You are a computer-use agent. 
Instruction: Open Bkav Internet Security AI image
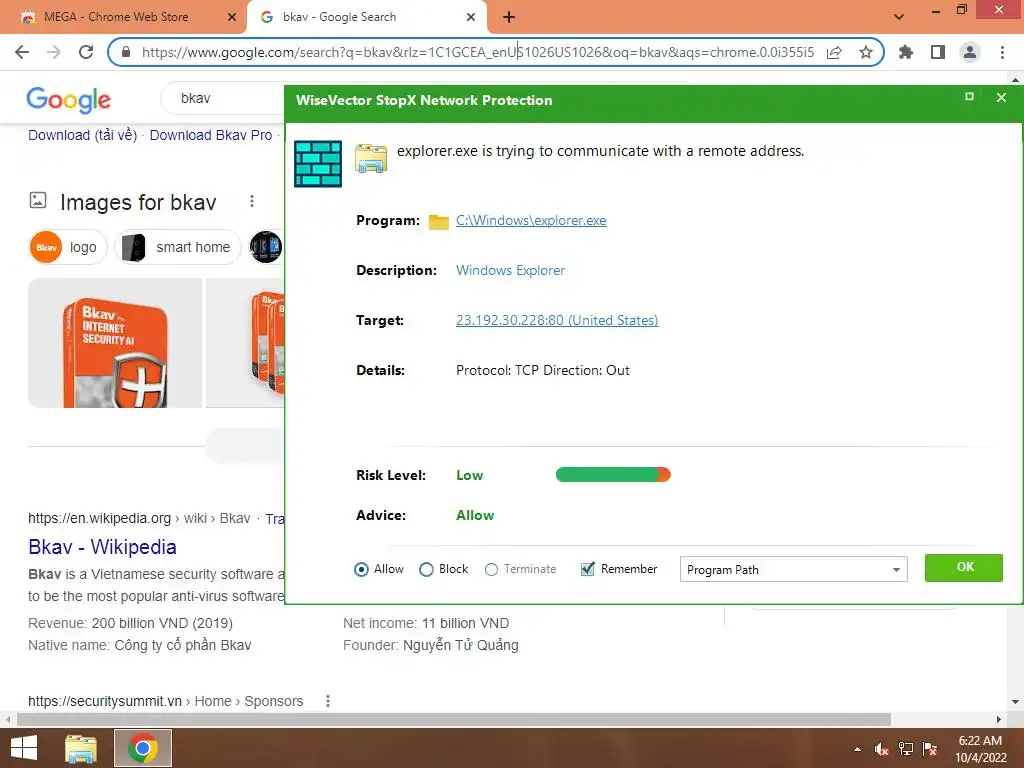tap(115, 343)
